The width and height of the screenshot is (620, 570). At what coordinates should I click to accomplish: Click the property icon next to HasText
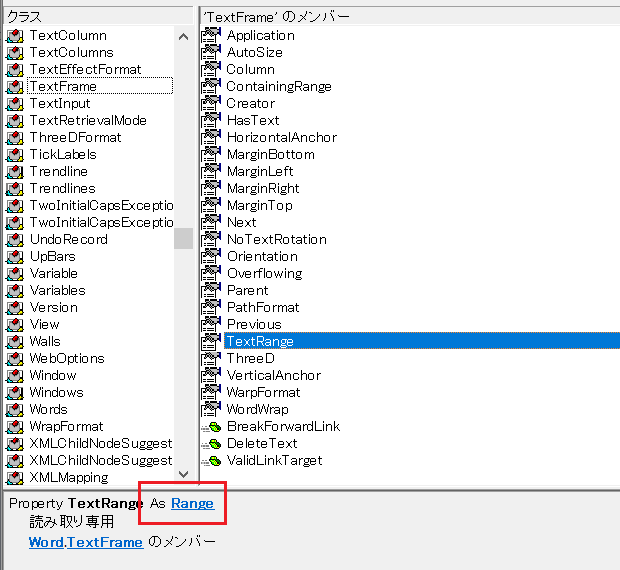211,121
